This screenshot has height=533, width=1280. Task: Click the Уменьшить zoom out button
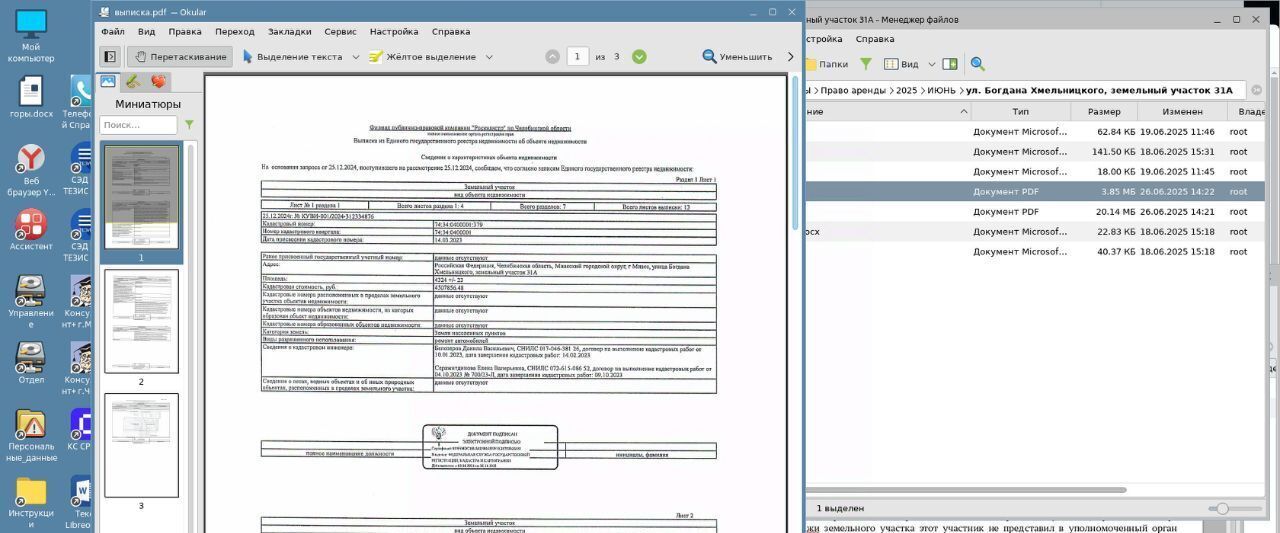738,57
